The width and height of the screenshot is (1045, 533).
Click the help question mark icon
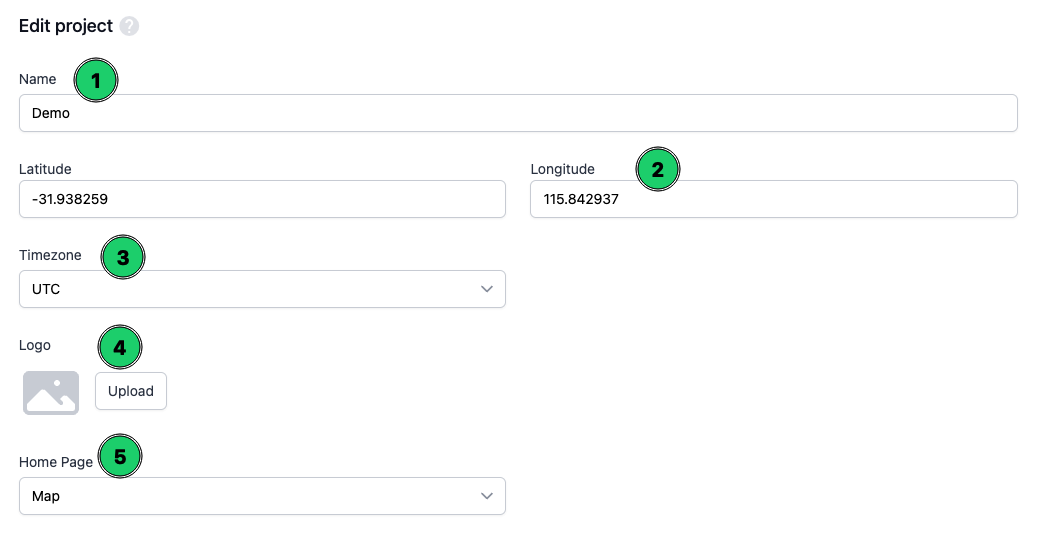coord(129,27)
